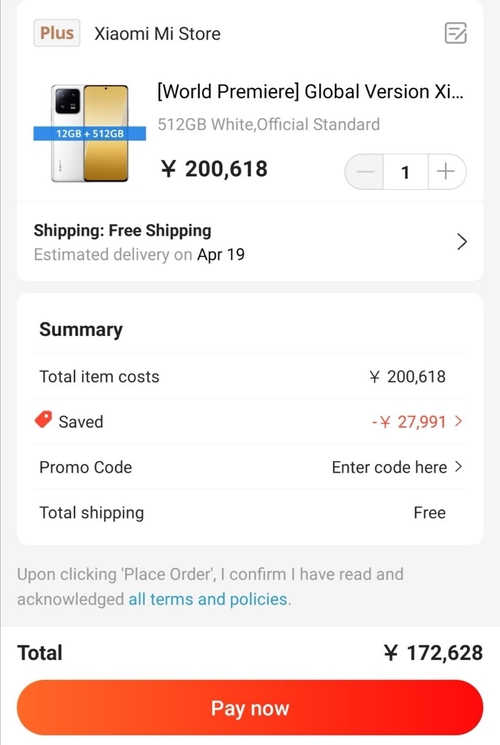Select the Xiaomi Mi Store name
500x745 pixels.
click(x=157, y=34)
